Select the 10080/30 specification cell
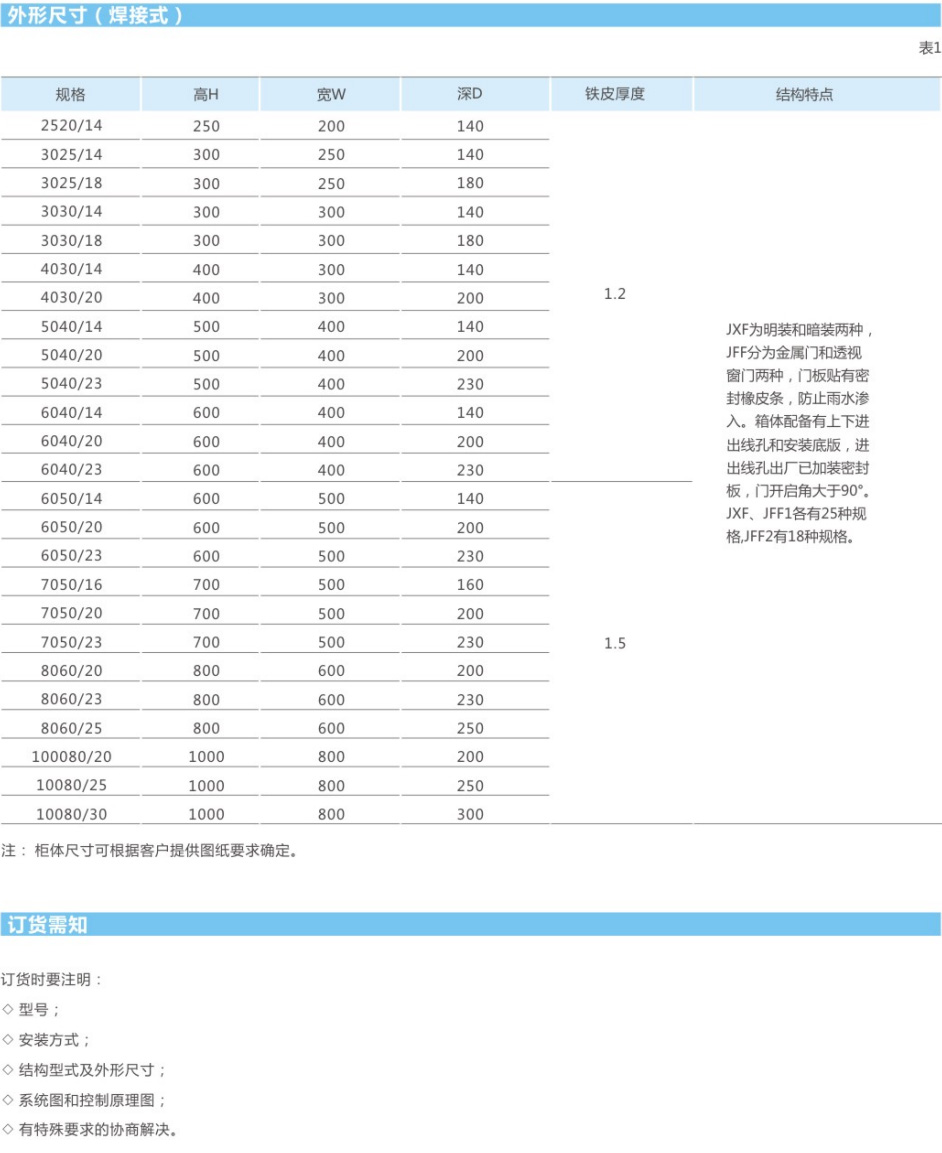942x1153 pixels. pos(71,815)
